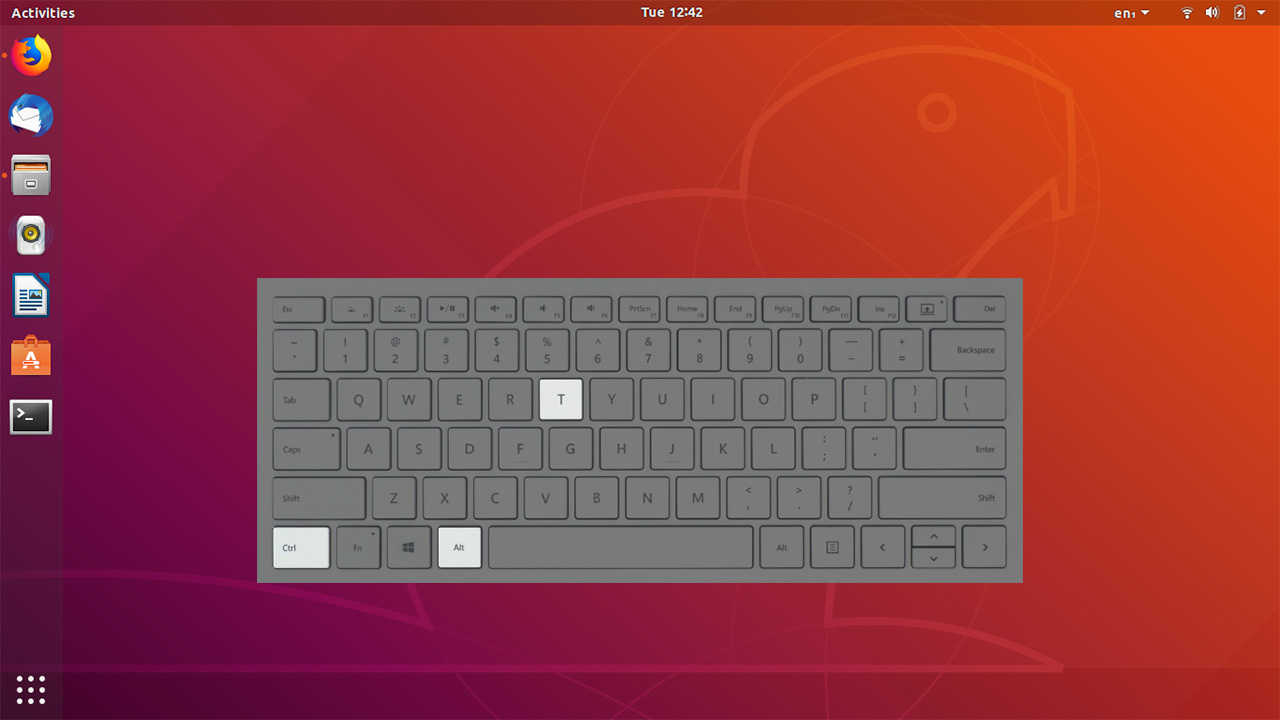Launch Firefox from the dock
1280x720 pixels.
click(x=31, y=56)
